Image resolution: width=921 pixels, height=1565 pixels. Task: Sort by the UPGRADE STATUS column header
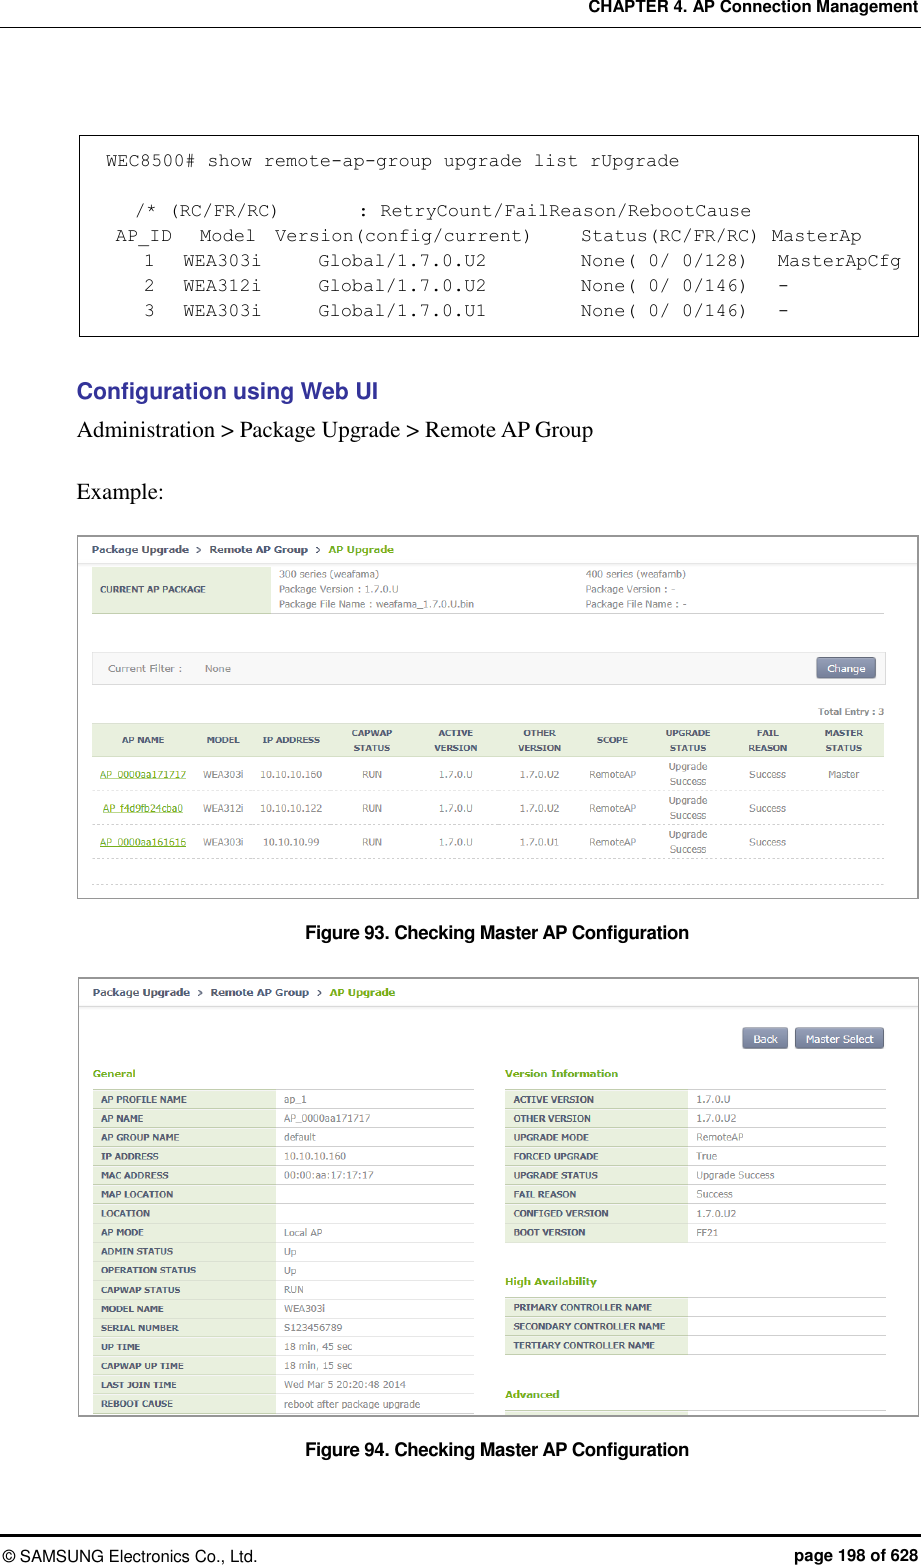click(x=688, y=740)
